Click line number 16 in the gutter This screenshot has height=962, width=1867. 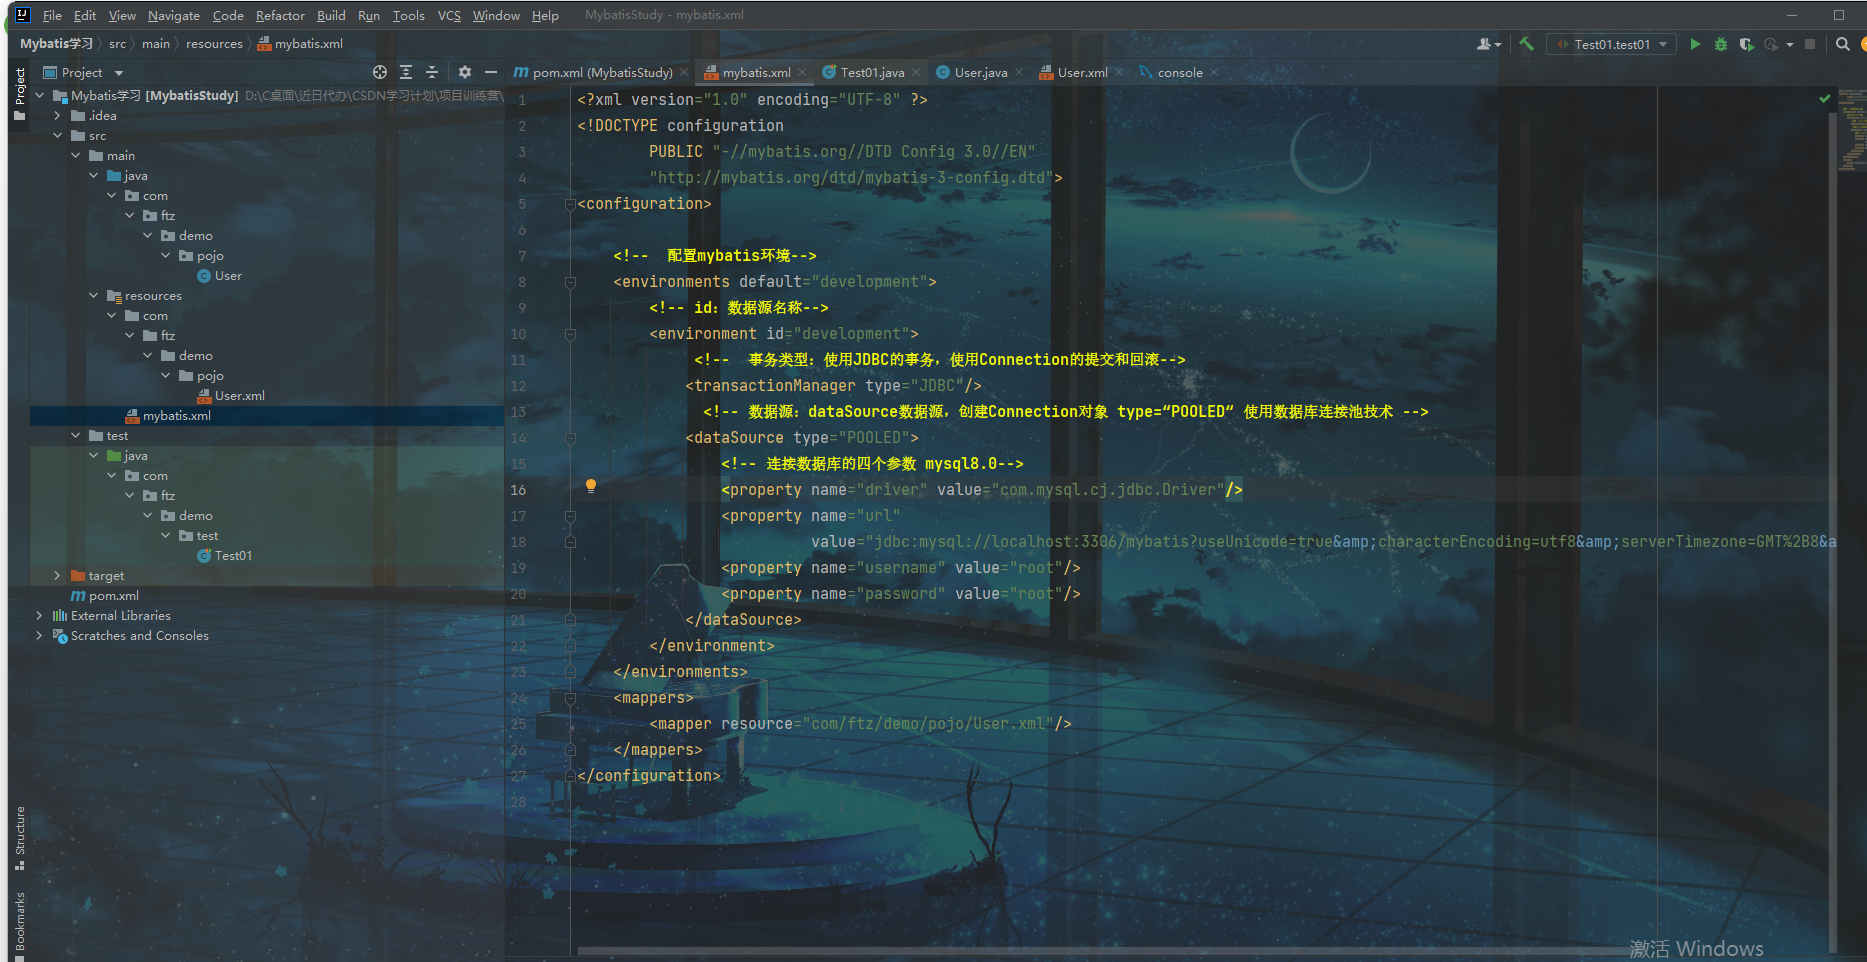pyautogui.click(x=518, y=490)
